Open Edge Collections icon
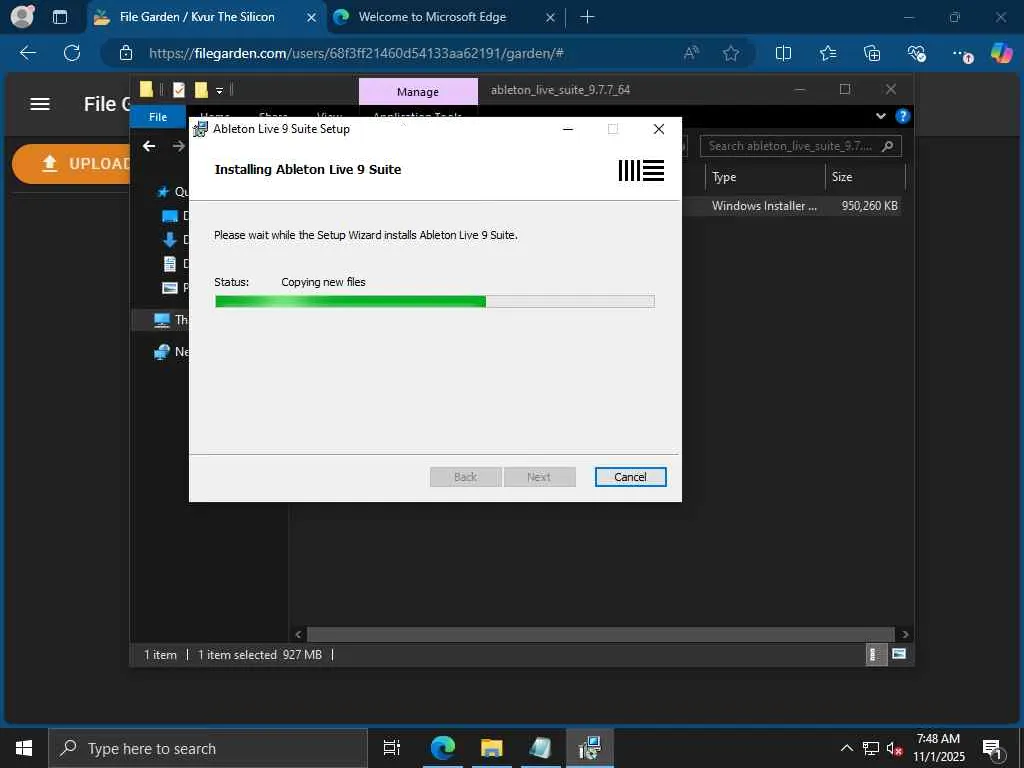 coord(872,53)
